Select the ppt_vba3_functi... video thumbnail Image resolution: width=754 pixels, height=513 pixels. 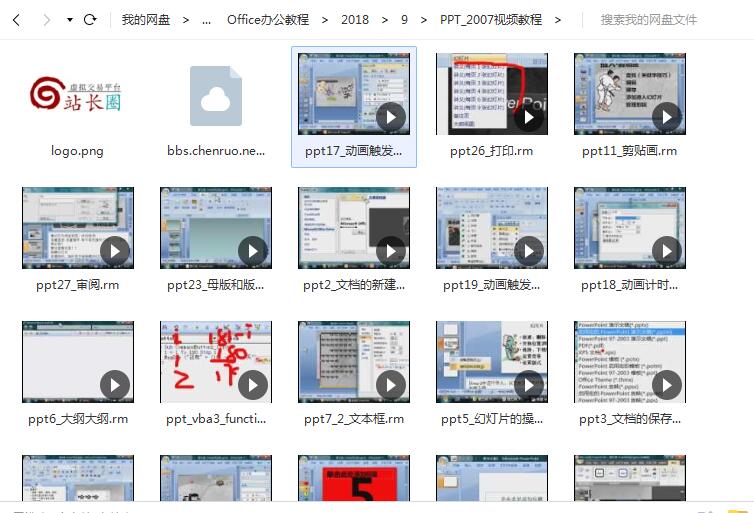tap(216, 362)
